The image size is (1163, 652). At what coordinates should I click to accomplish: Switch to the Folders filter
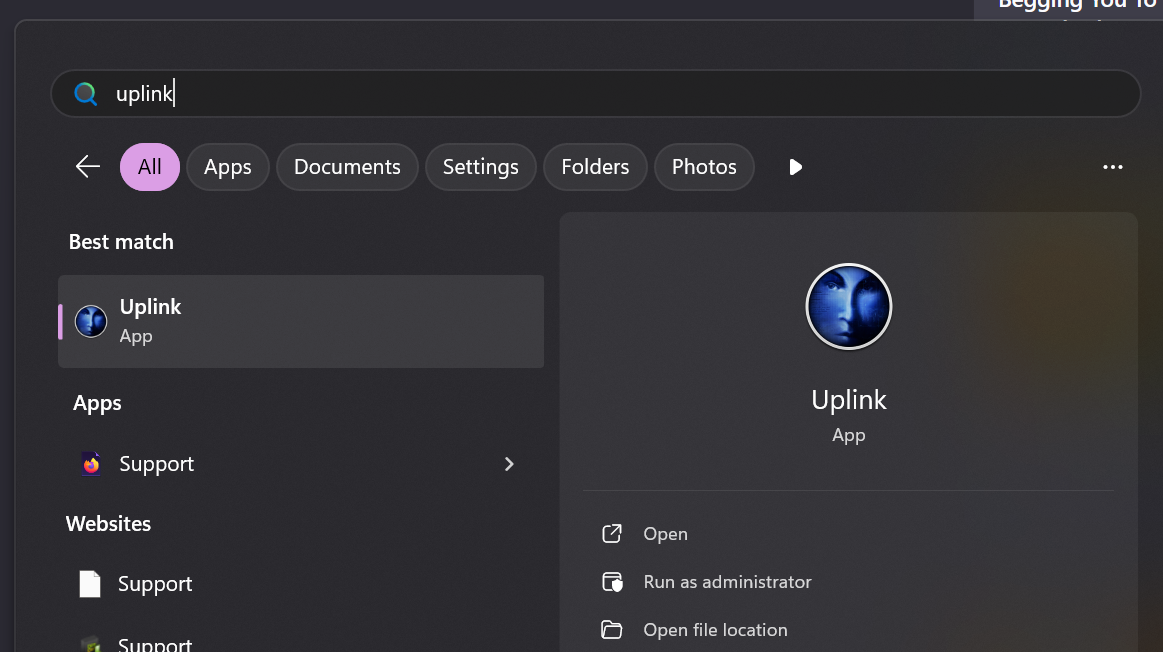595,167
